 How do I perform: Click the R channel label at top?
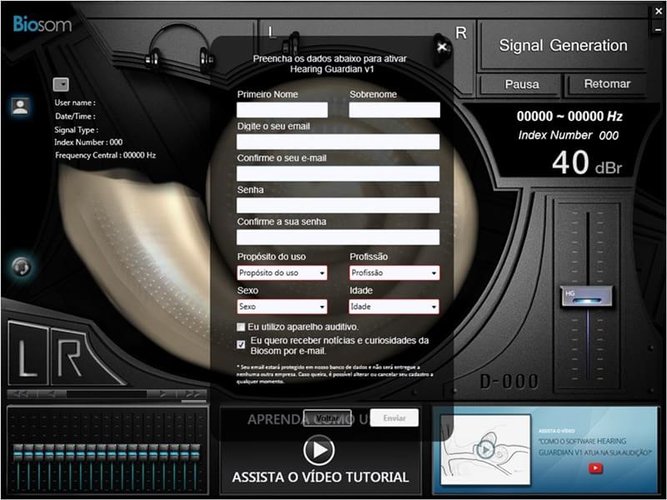461,33
